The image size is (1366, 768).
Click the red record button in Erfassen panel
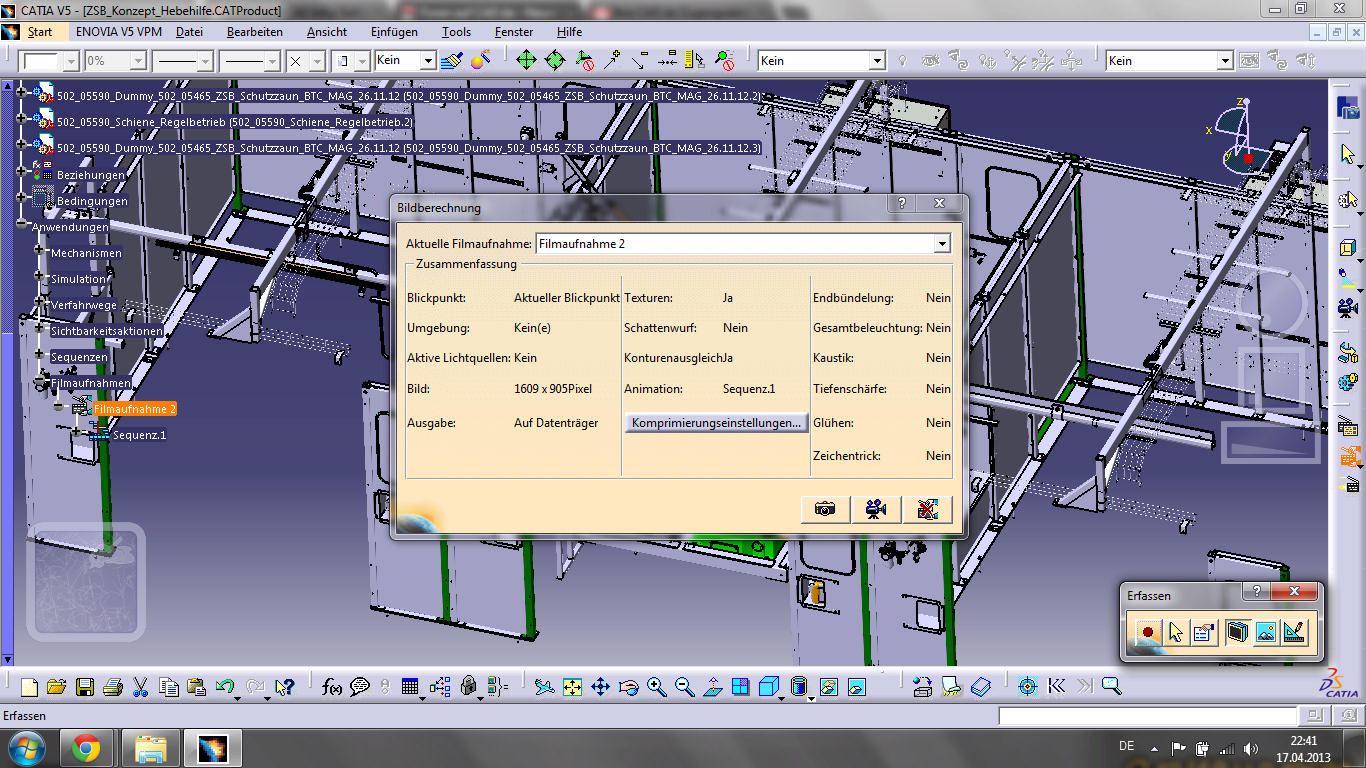point(1148,632)
